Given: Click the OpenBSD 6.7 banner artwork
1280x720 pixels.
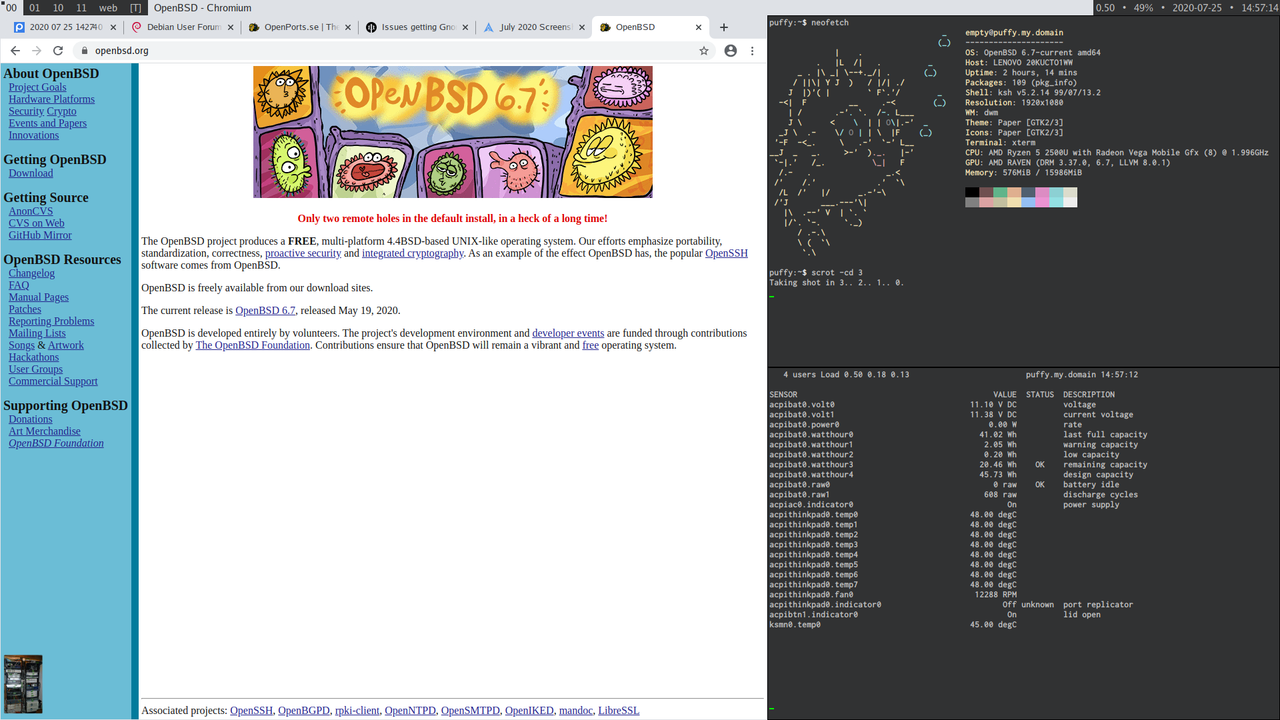Looking at the screenshot, I should pos(452,132).
